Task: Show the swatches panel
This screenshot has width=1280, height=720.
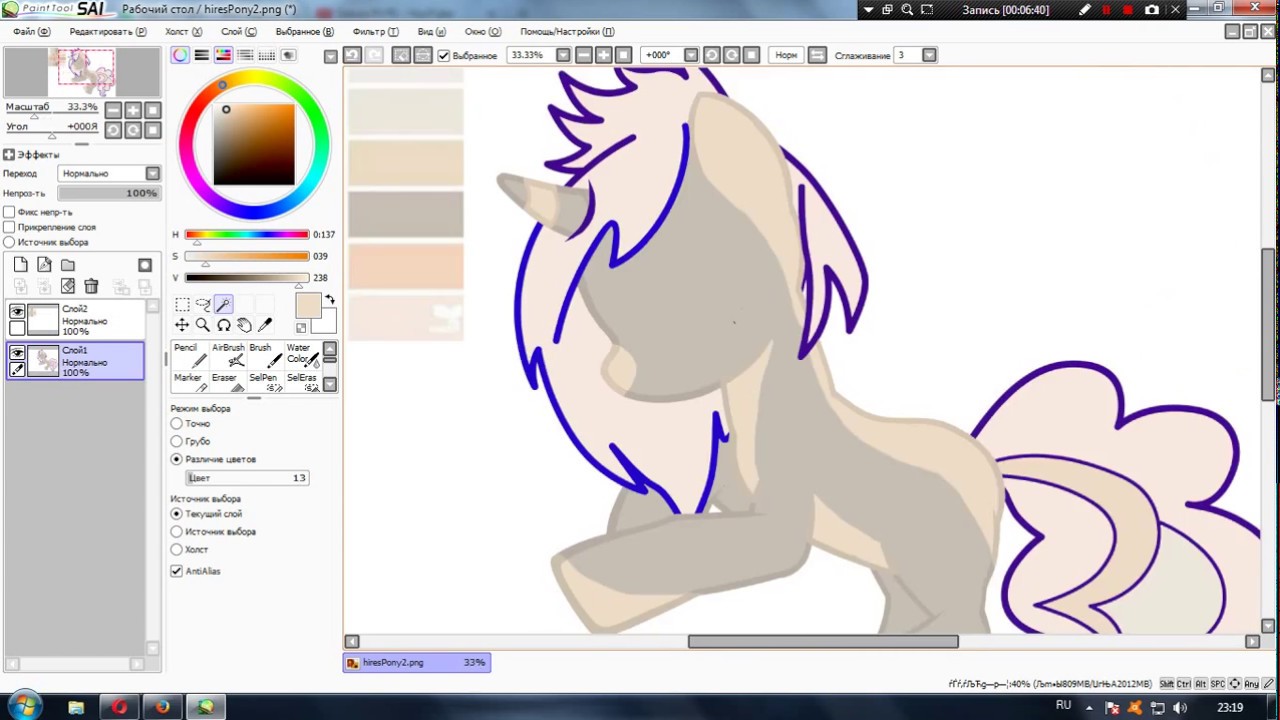Action: tap(267, 55)
